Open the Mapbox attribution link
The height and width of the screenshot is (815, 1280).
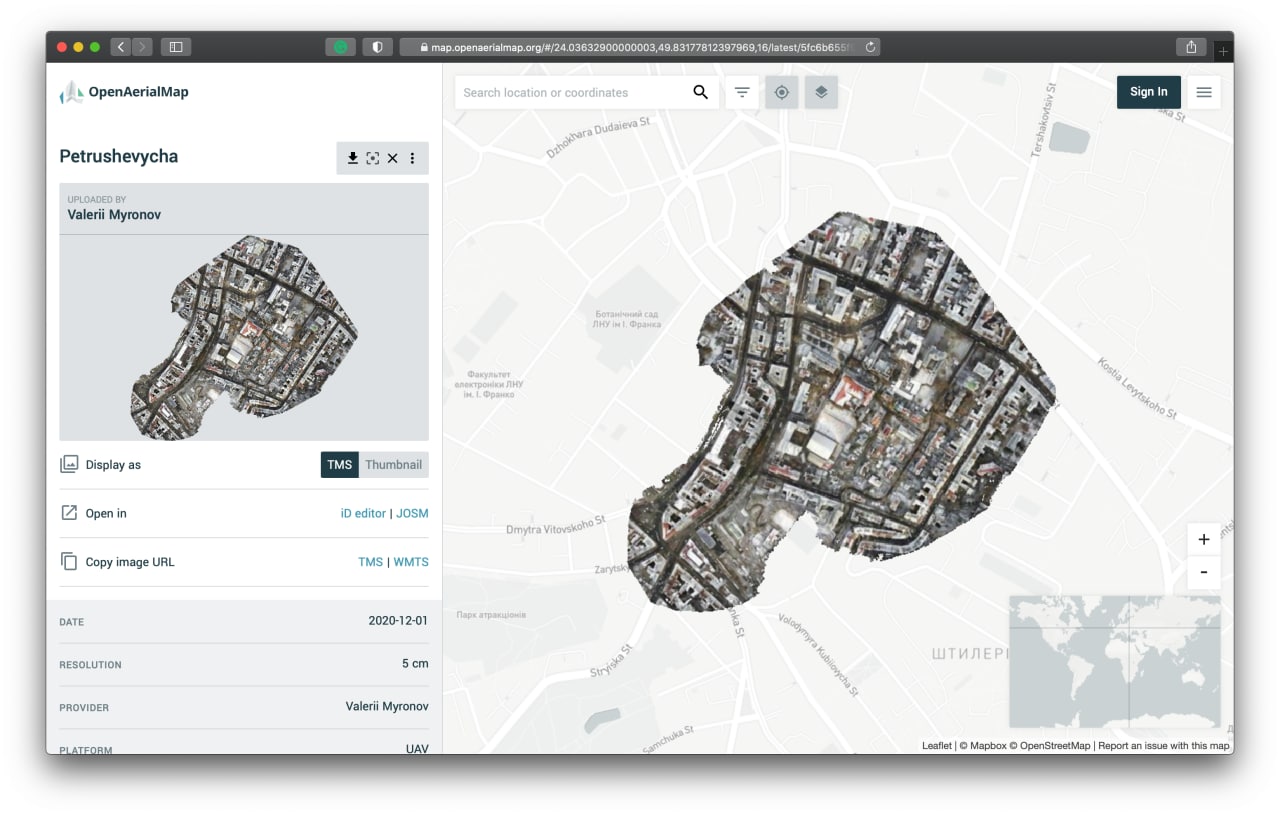tap(985, 746)
